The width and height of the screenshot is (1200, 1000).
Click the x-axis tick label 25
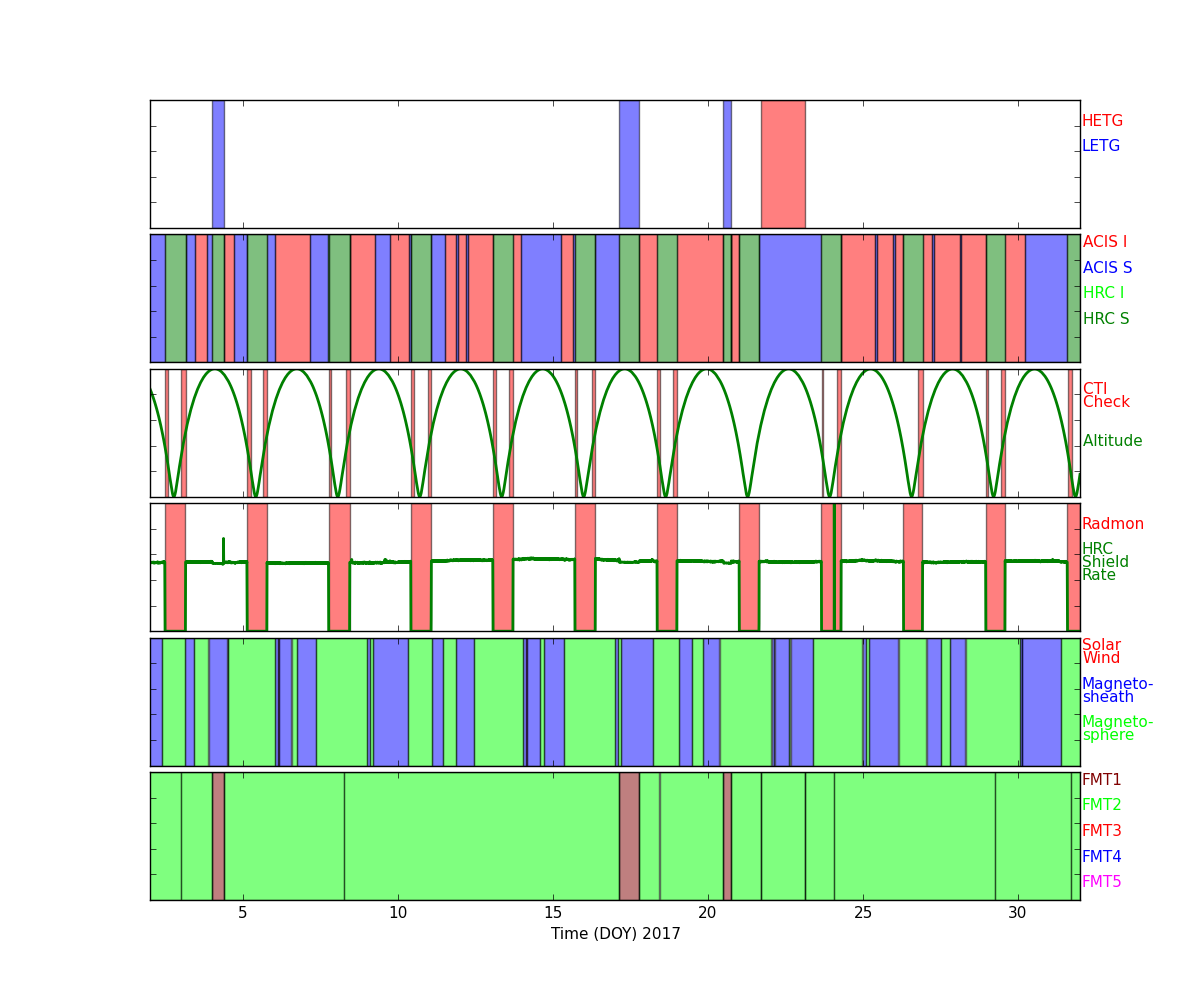click(863, 913)
